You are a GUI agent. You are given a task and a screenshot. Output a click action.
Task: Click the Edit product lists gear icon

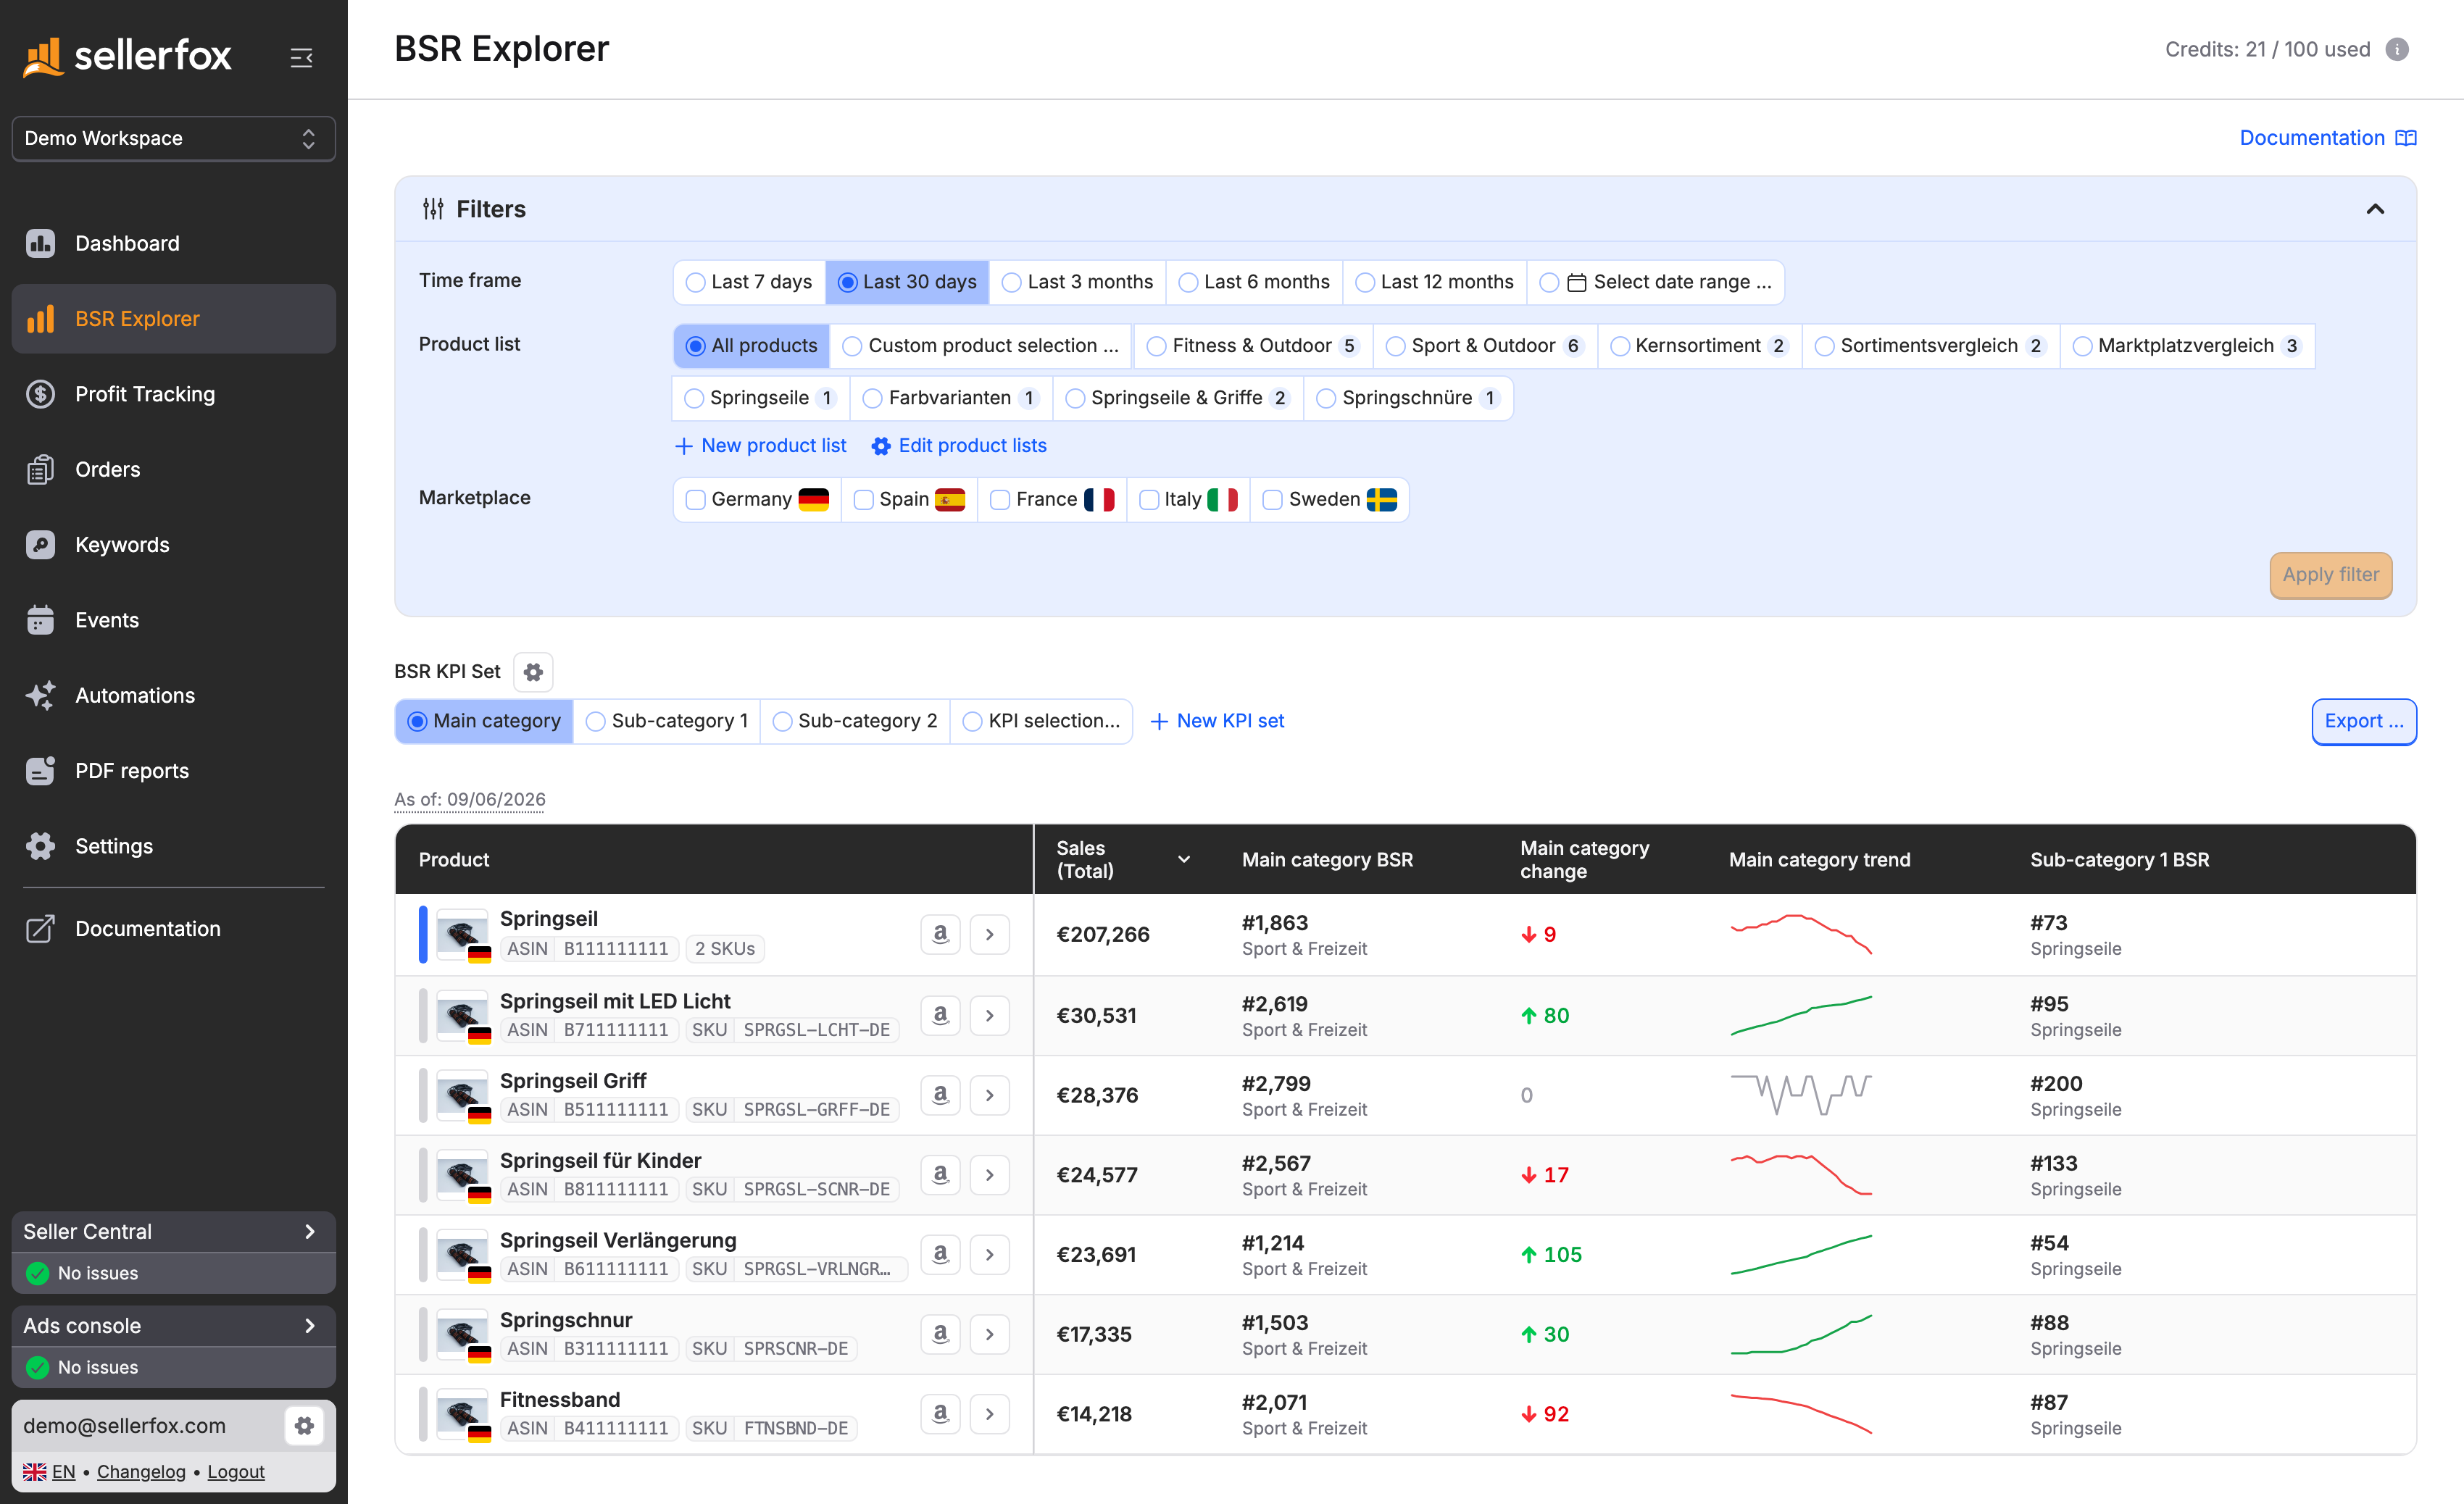[880, 446]
